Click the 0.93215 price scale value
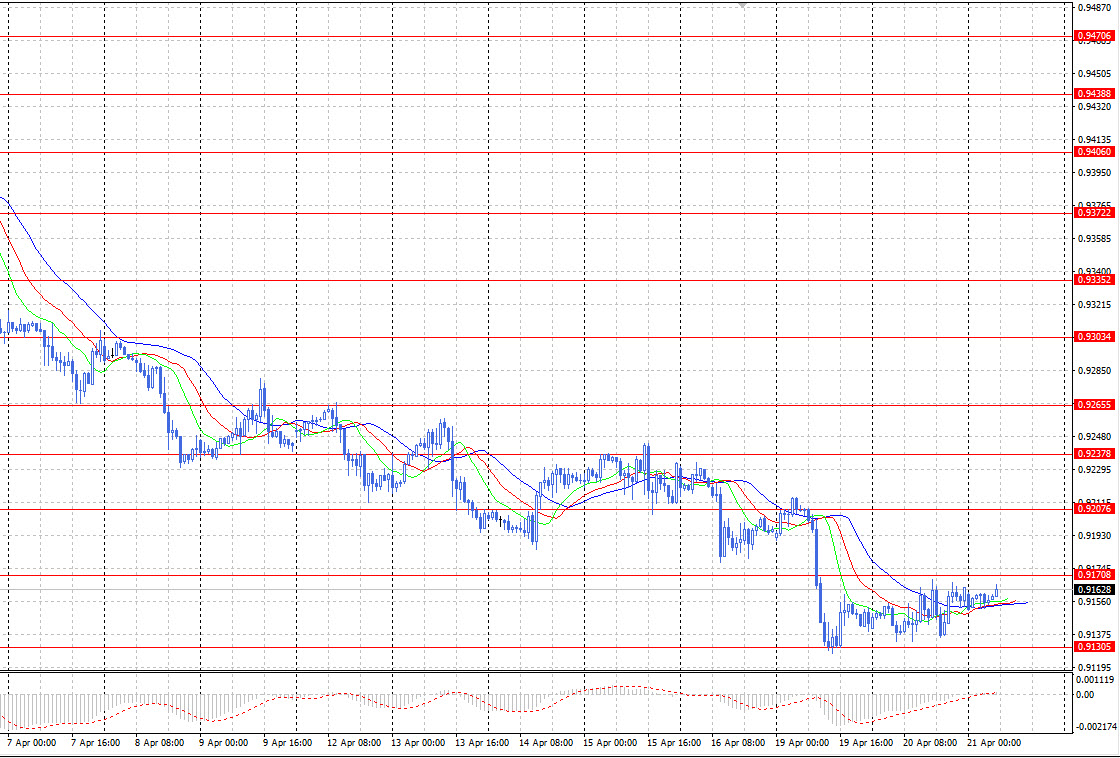 pos(1094,304)
